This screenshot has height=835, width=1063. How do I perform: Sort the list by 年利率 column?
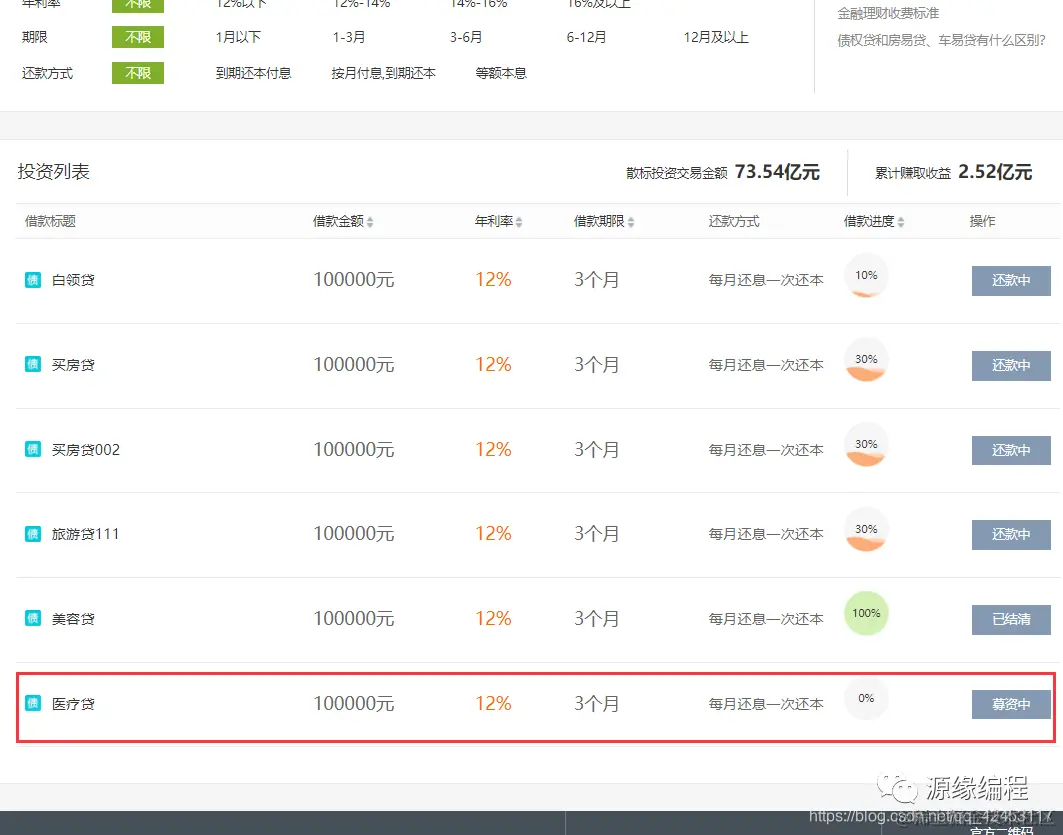498,222
